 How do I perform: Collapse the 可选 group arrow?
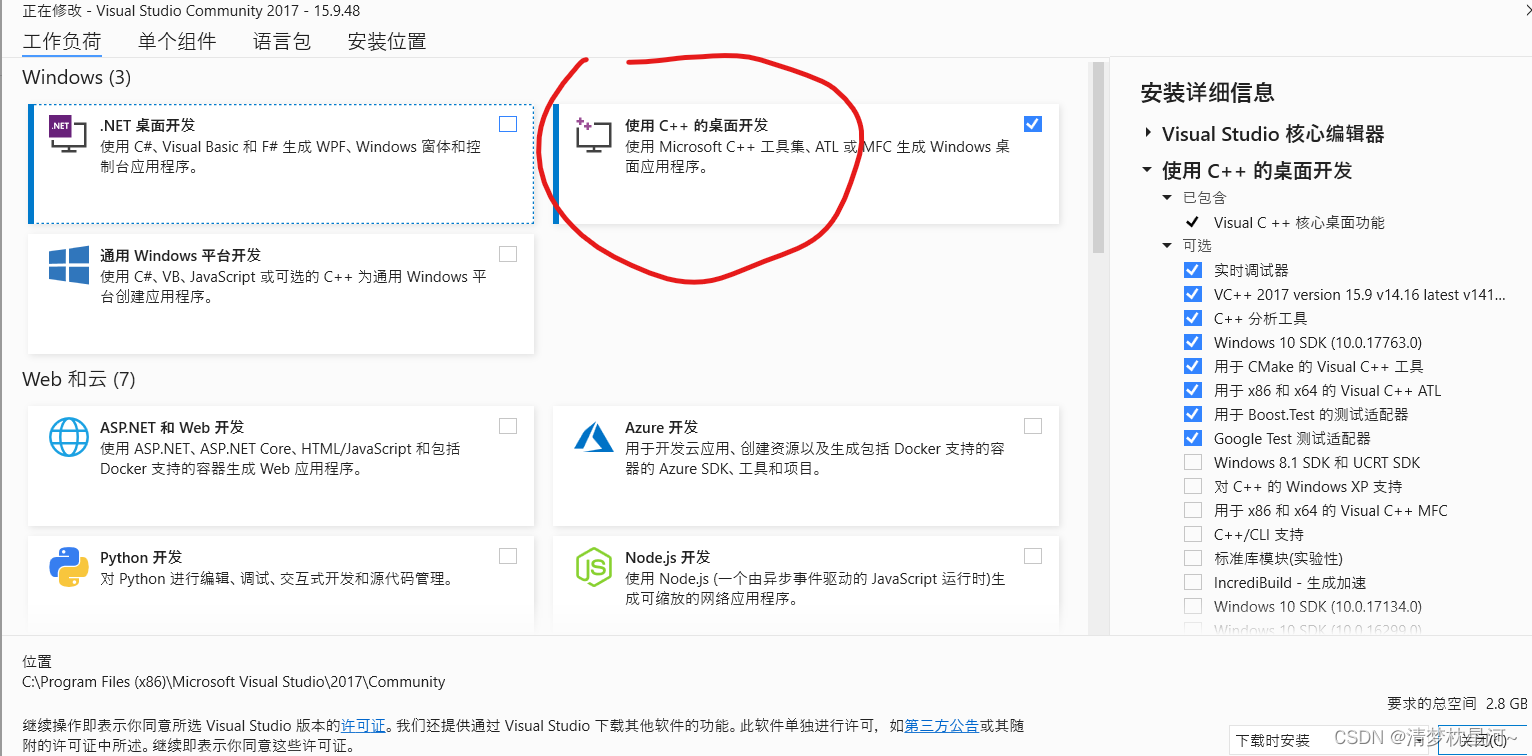[x=1167, y=246]
